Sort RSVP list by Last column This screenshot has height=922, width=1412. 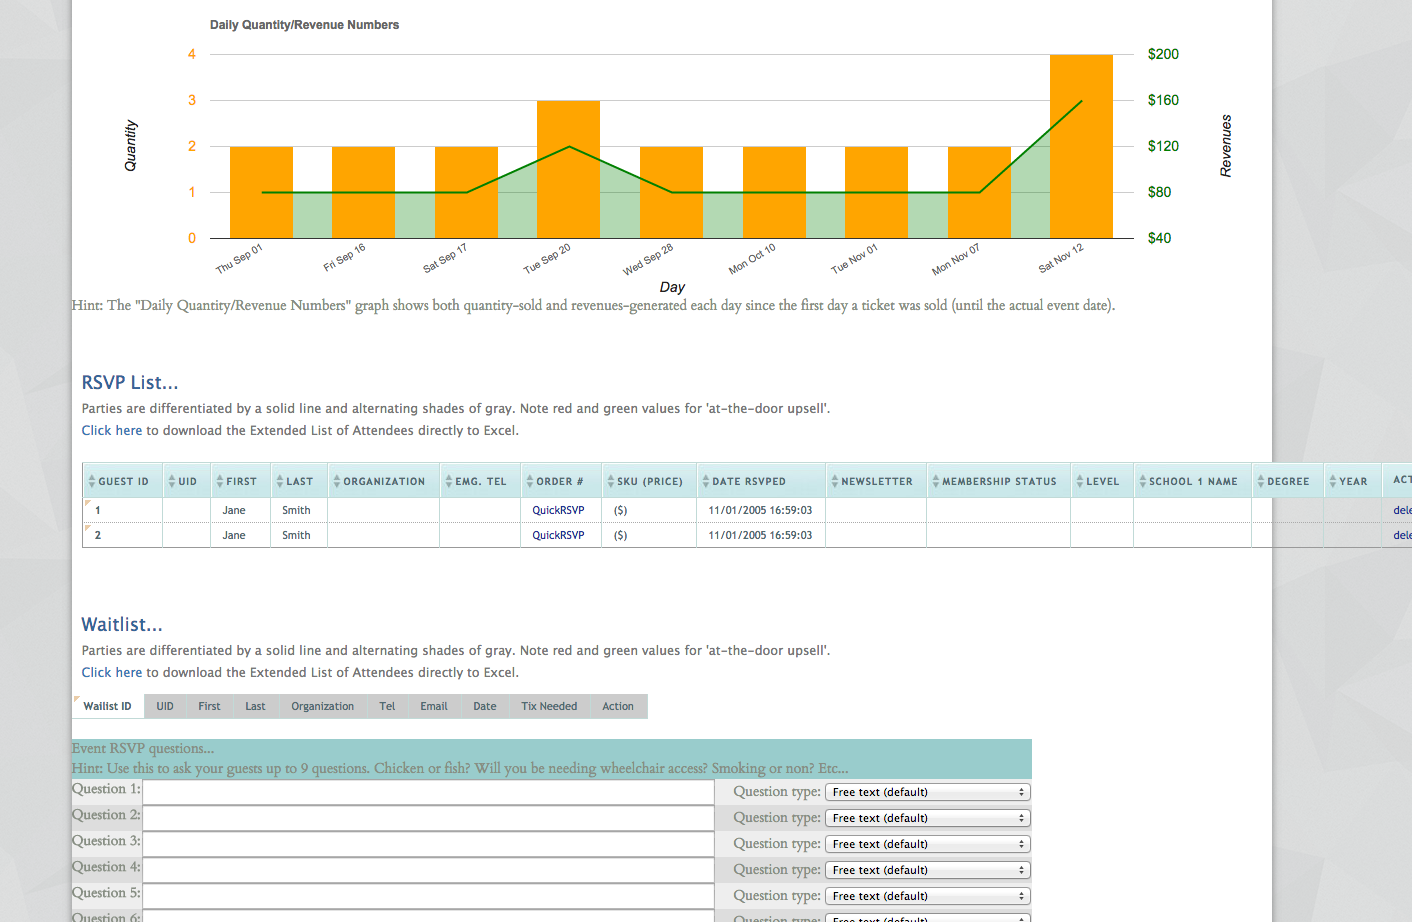click(x=298, y=481)
